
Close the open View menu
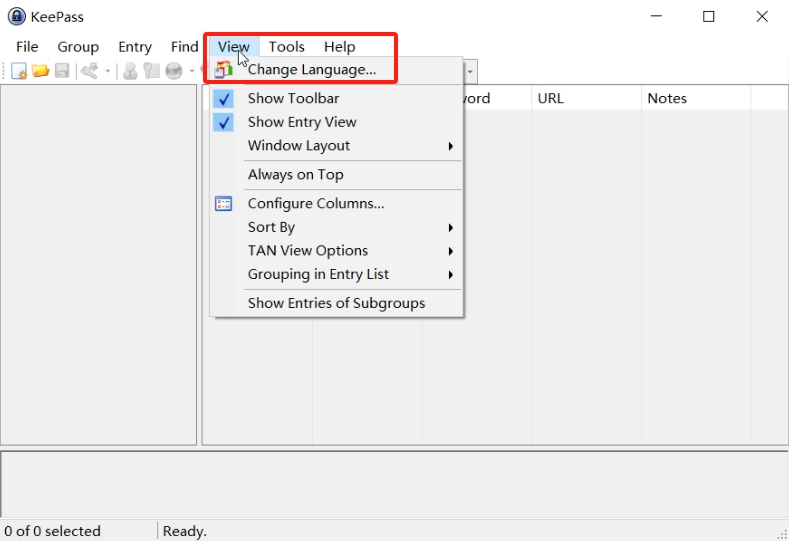233,47
